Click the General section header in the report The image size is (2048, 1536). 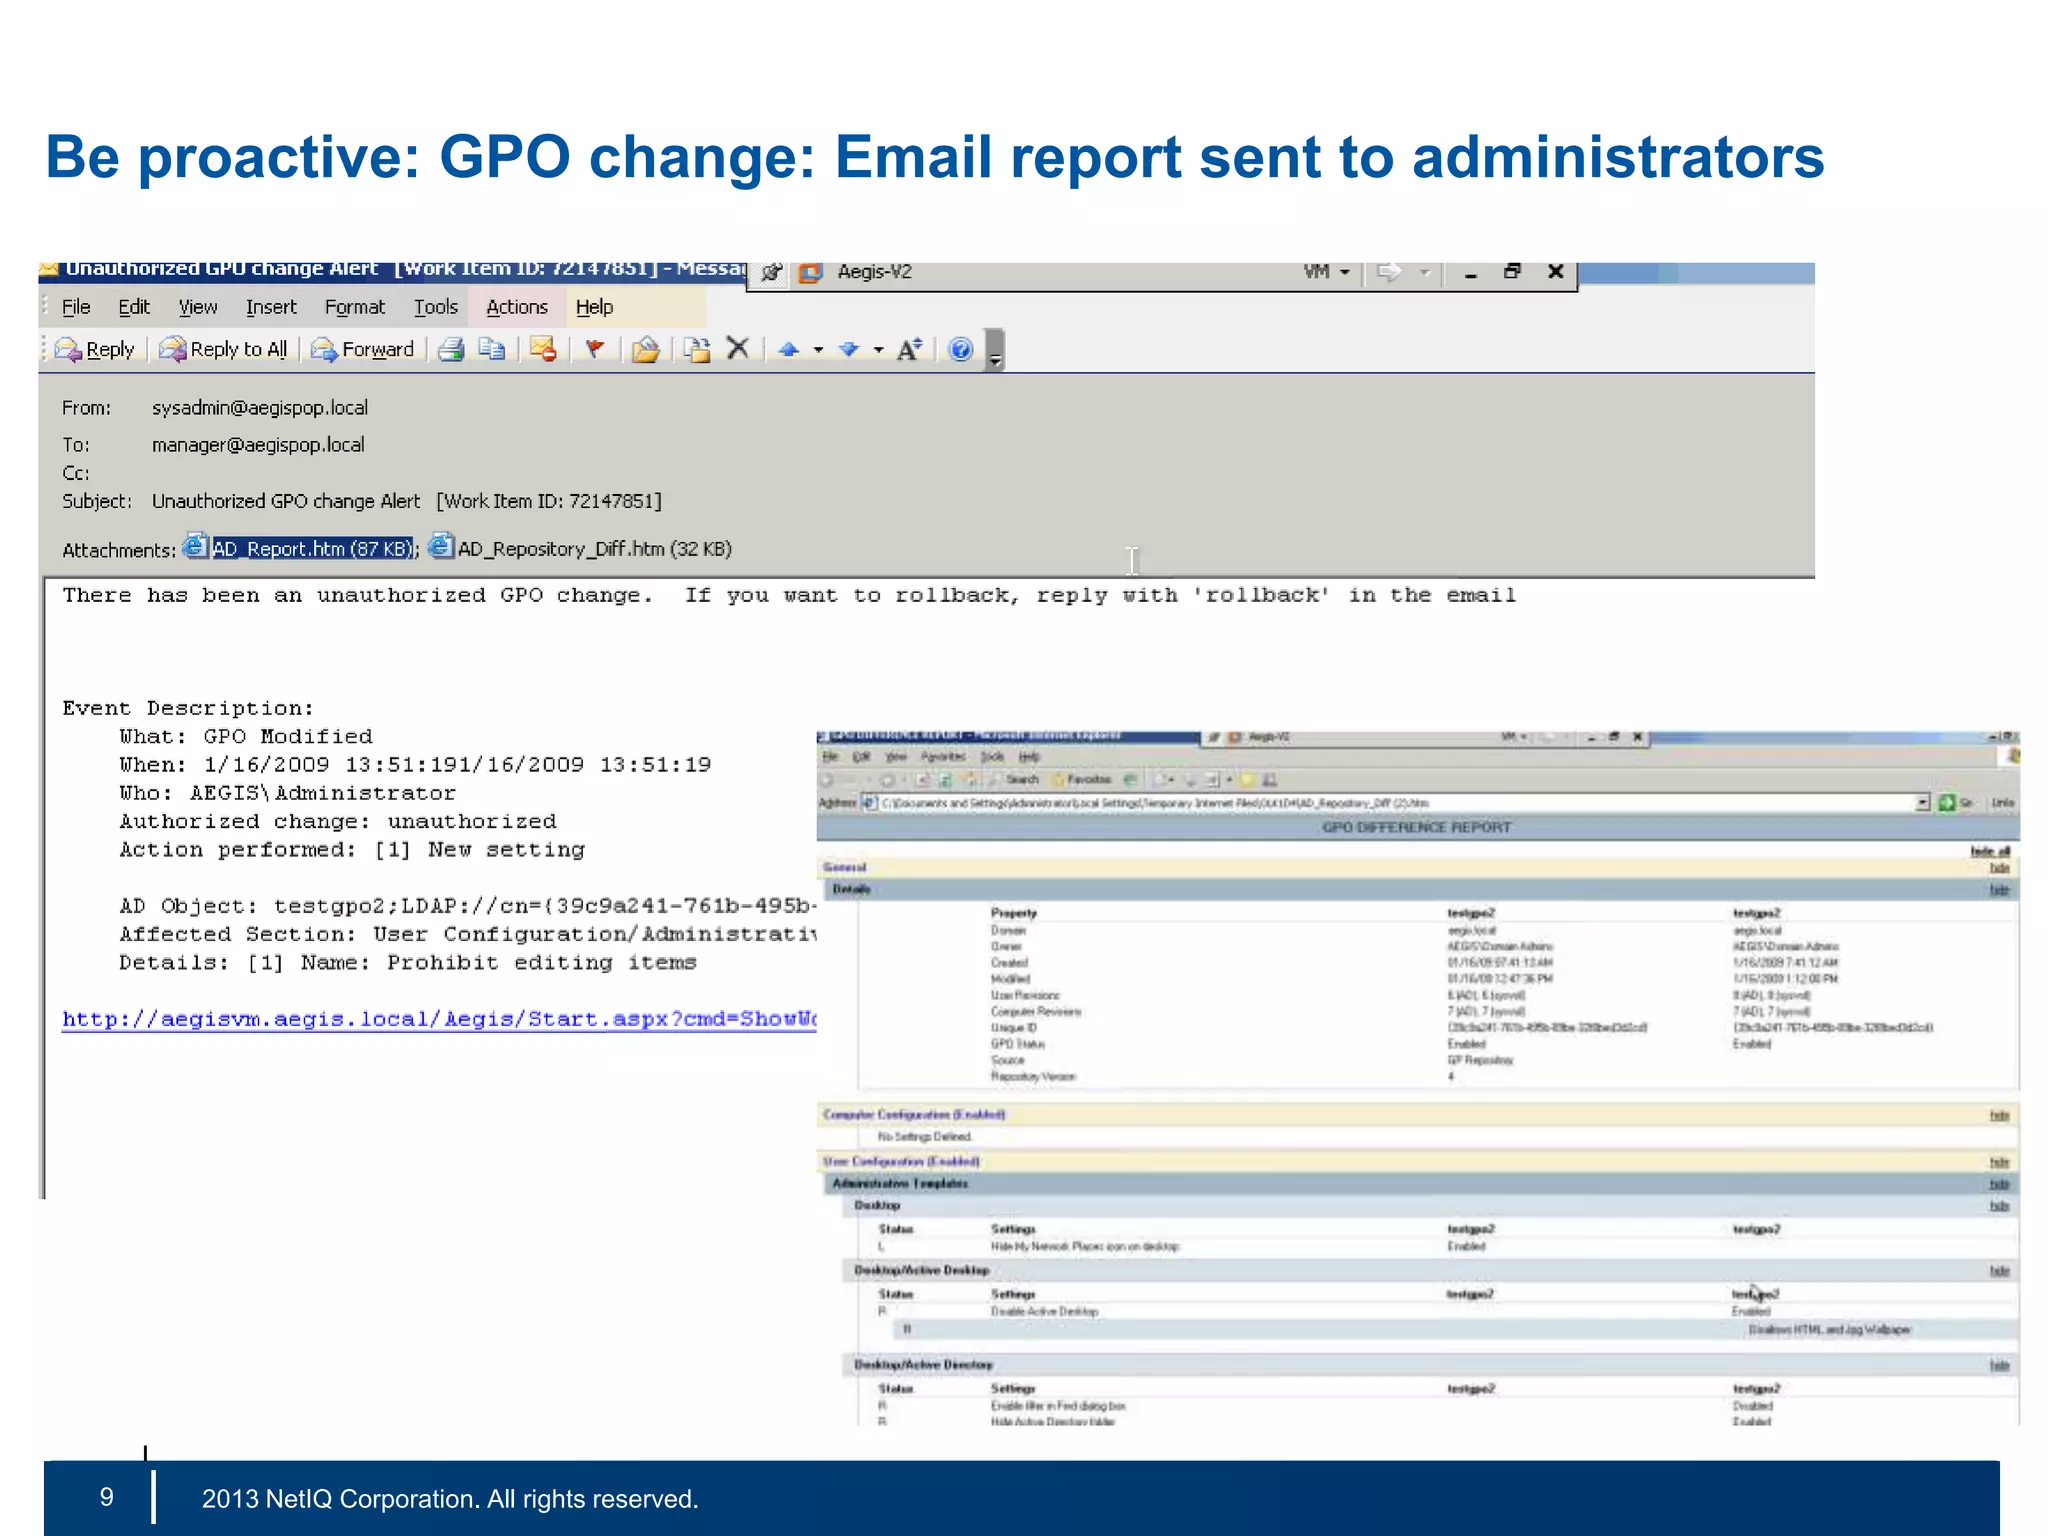[845, 868]
